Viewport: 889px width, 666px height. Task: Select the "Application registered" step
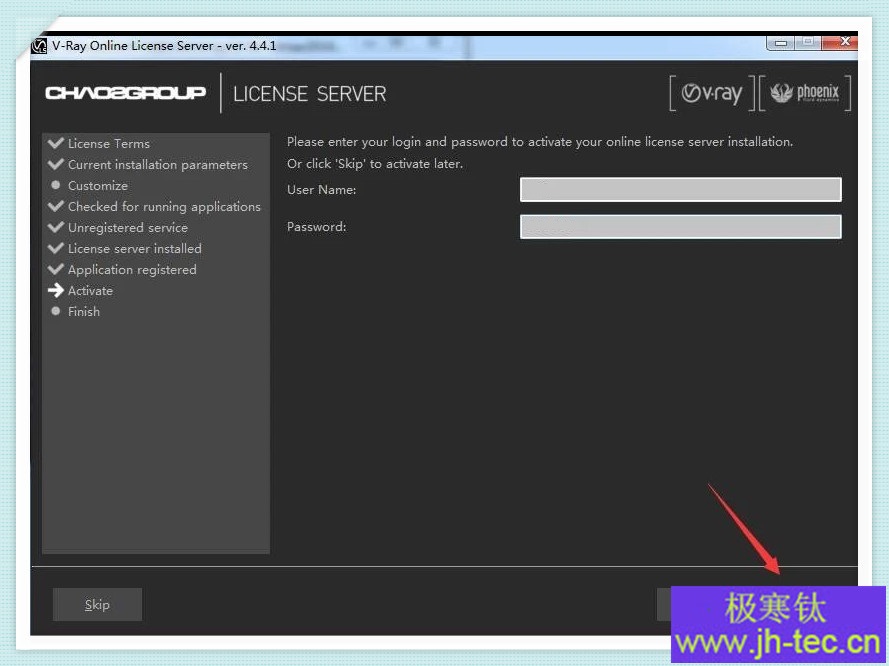[132, 269]
